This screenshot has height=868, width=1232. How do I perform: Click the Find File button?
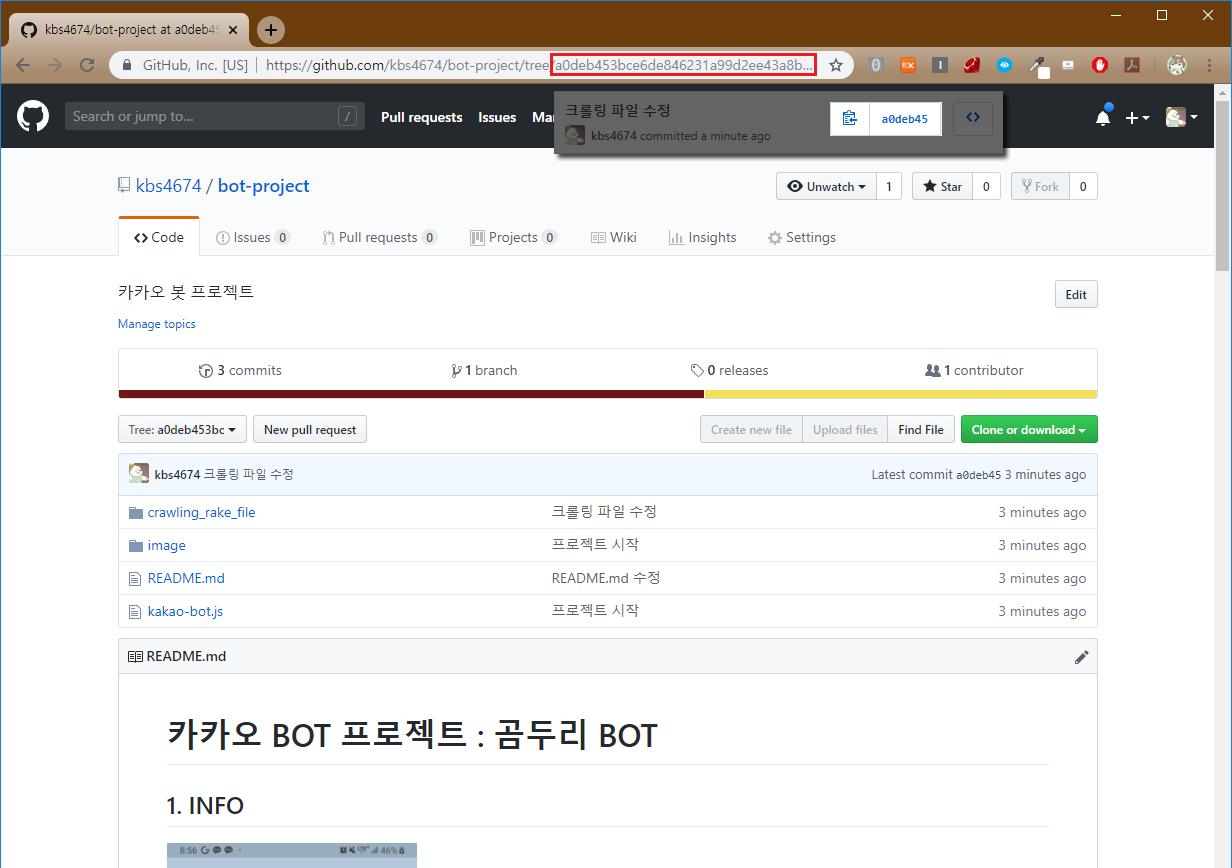point(921,430)
